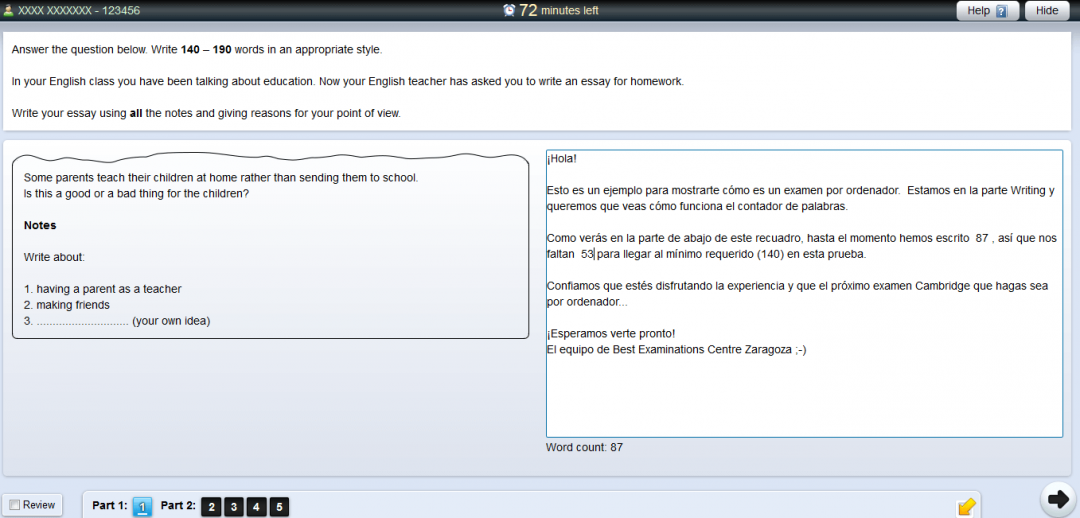Click the homeschooling essay question prompt
Viewport: 1080px width, 518px height.
220,185
